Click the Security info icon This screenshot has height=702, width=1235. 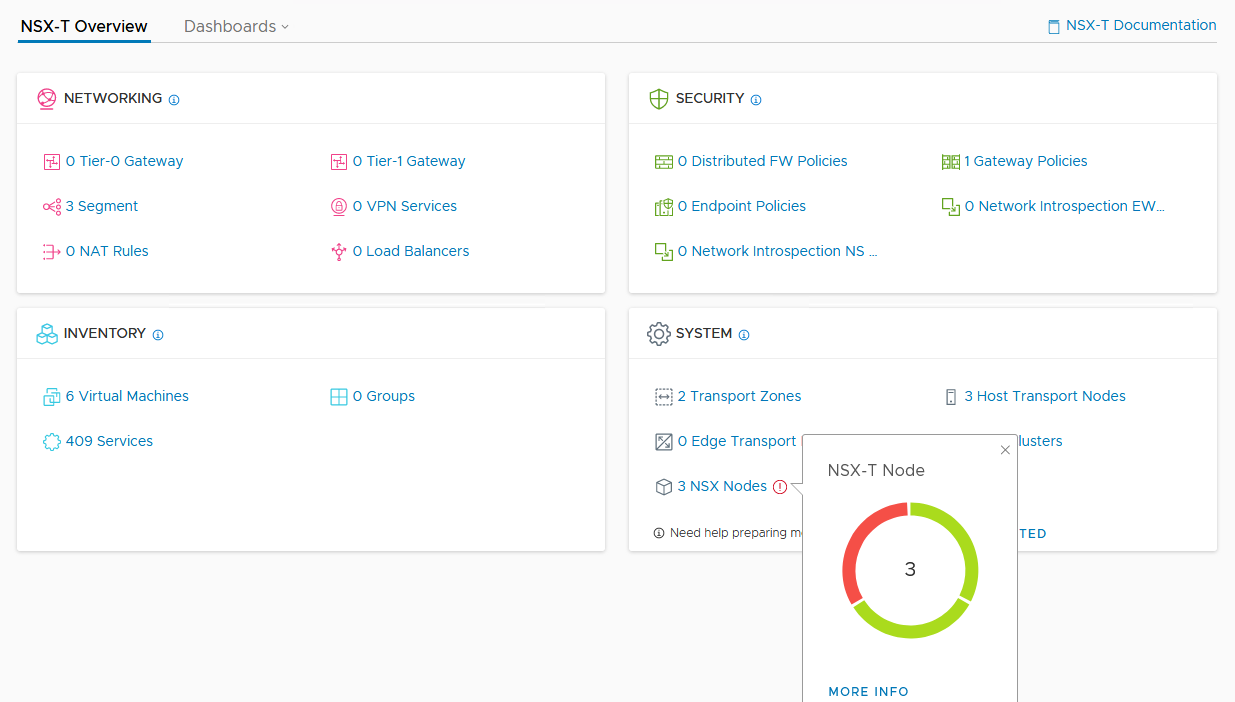click(756, 100)
